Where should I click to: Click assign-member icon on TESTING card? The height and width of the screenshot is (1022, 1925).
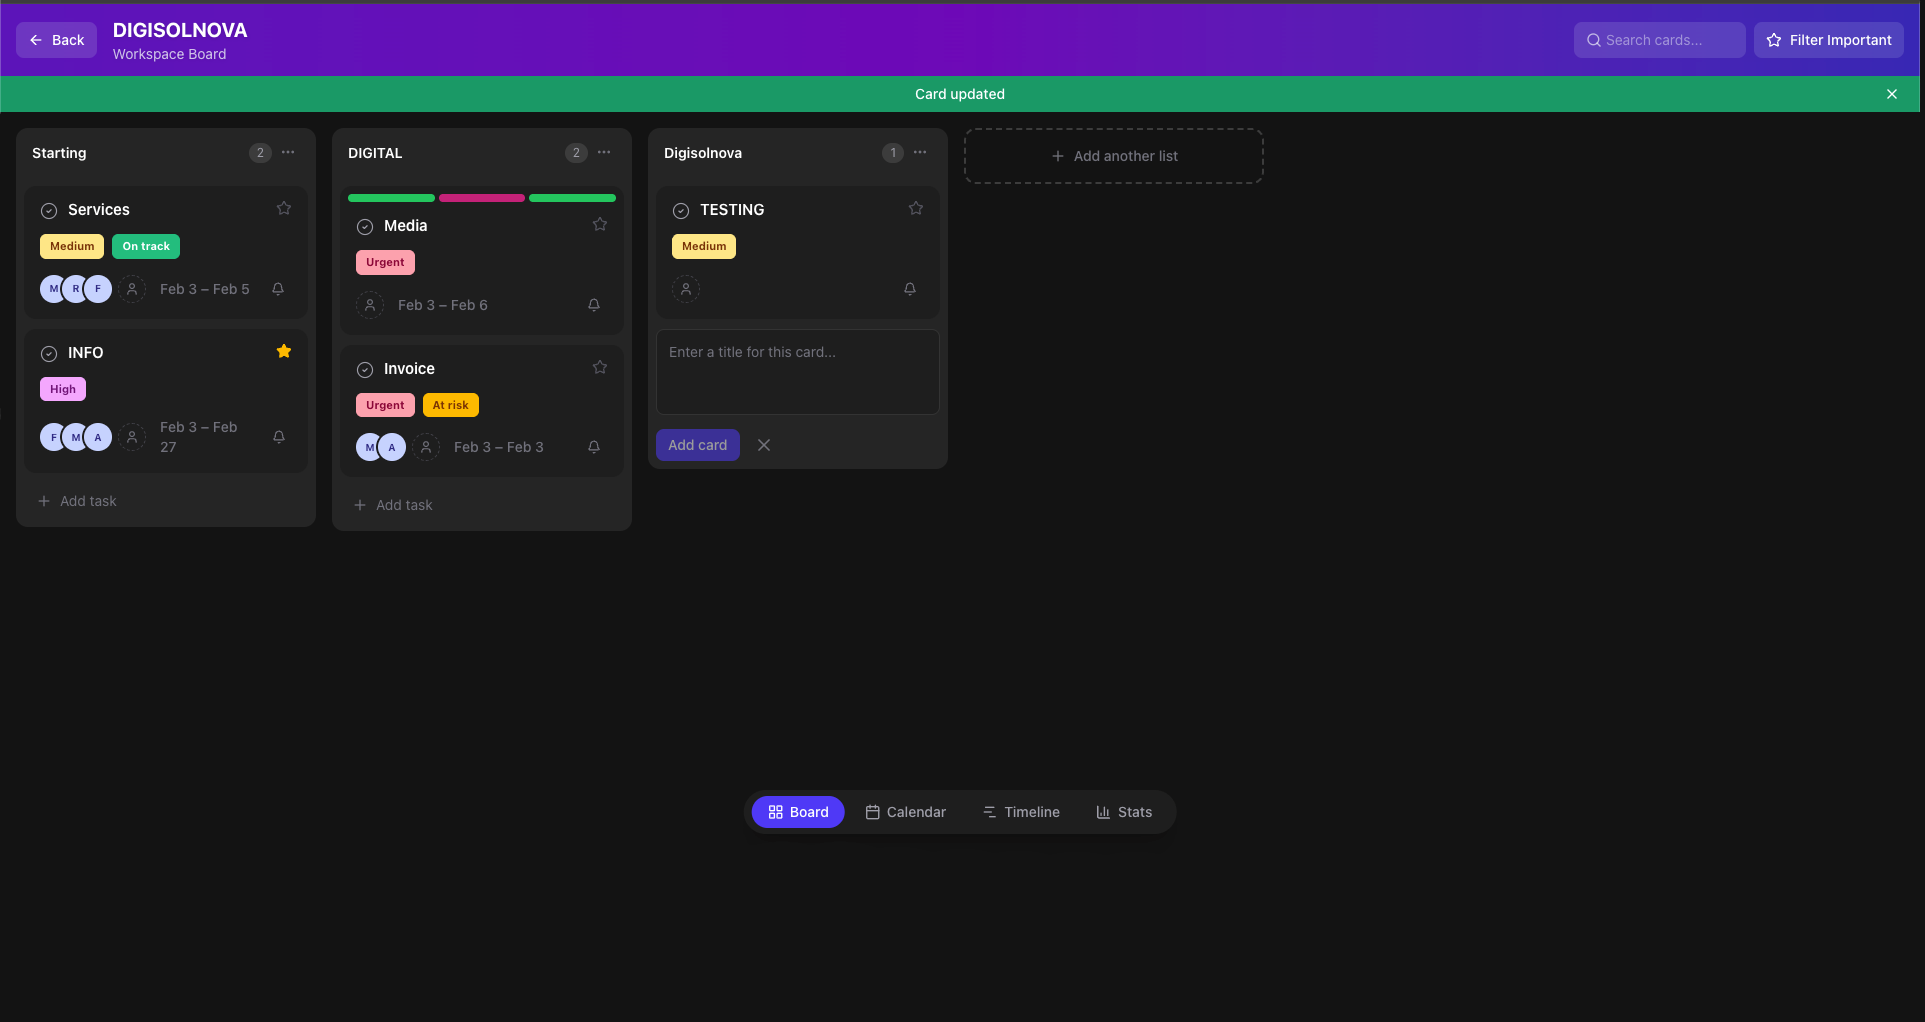[686, 289]
